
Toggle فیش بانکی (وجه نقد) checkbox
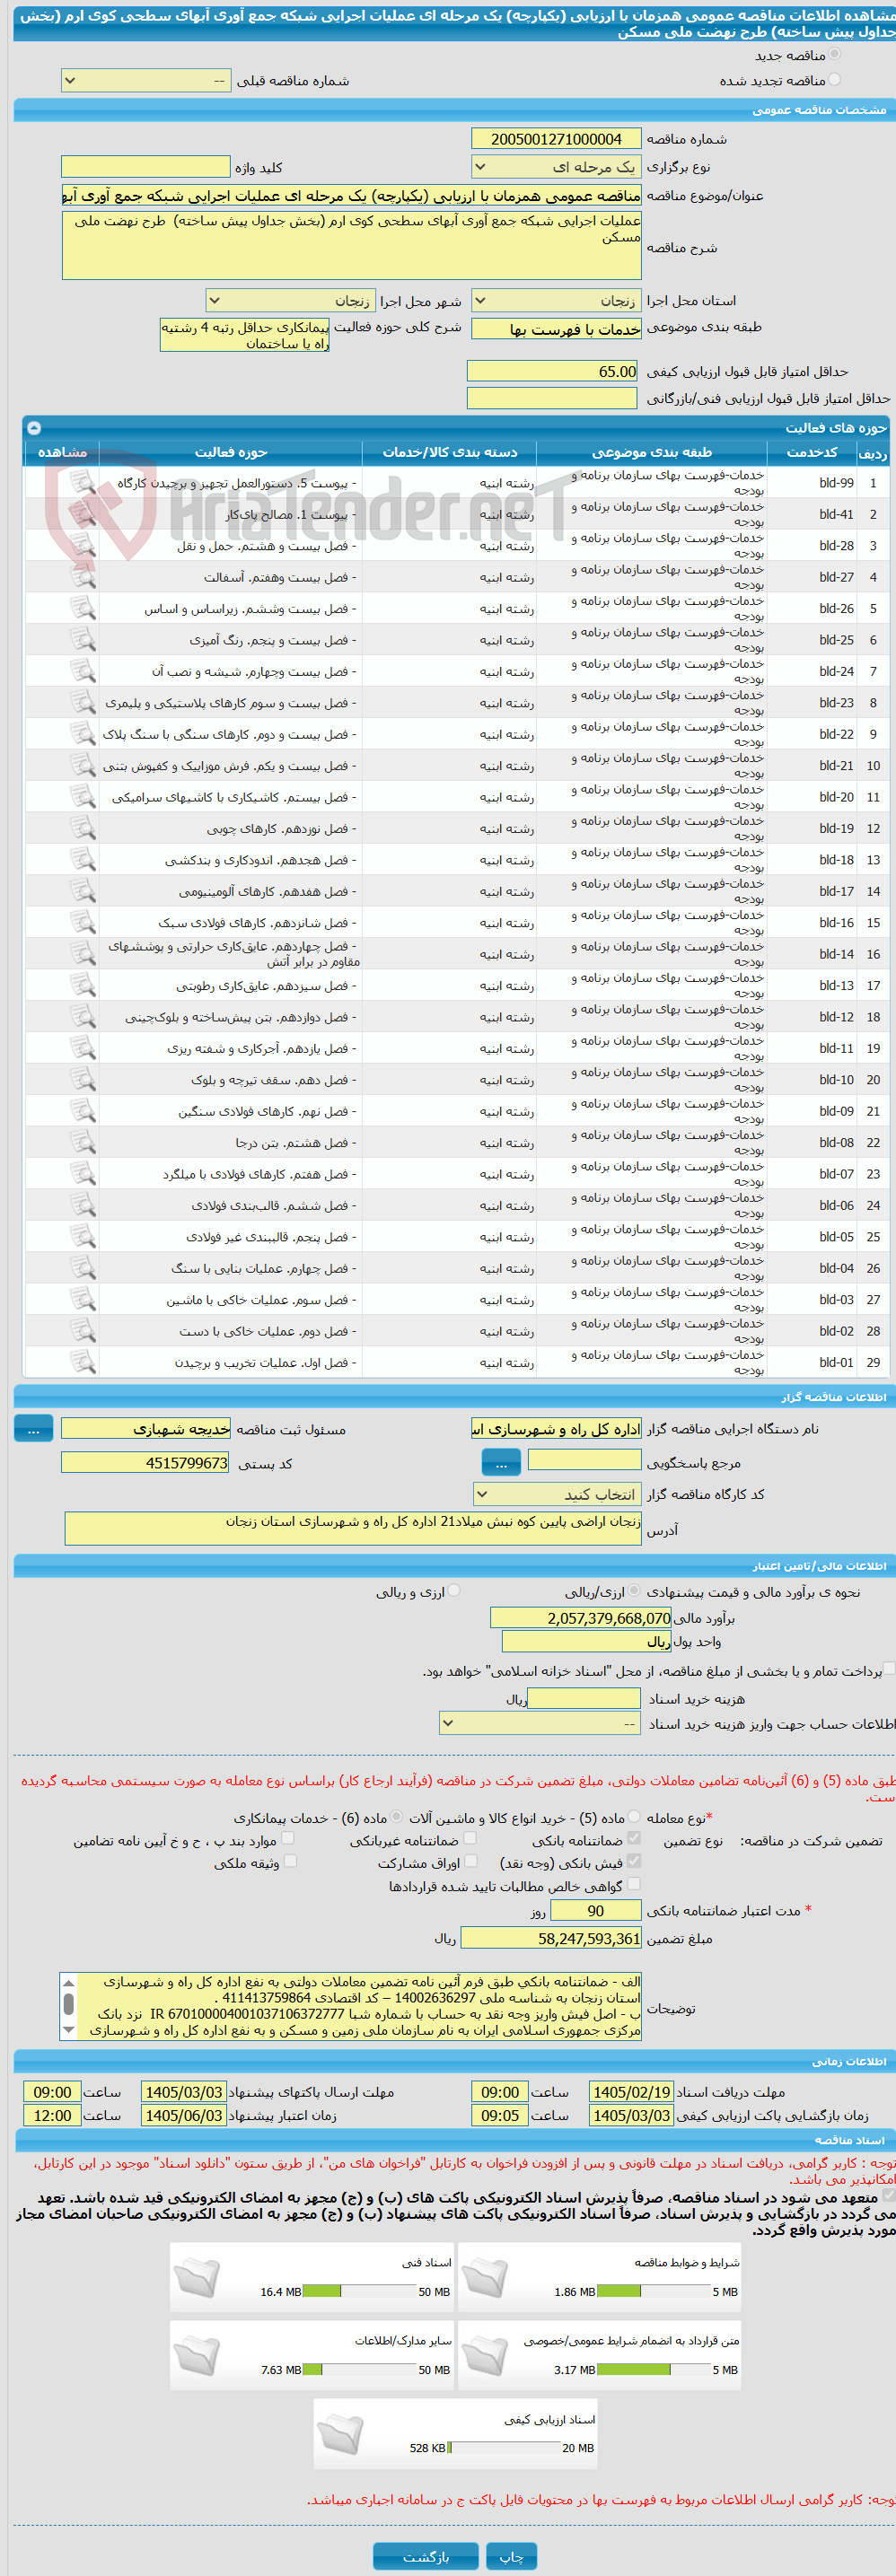[x=634, y=1862]
